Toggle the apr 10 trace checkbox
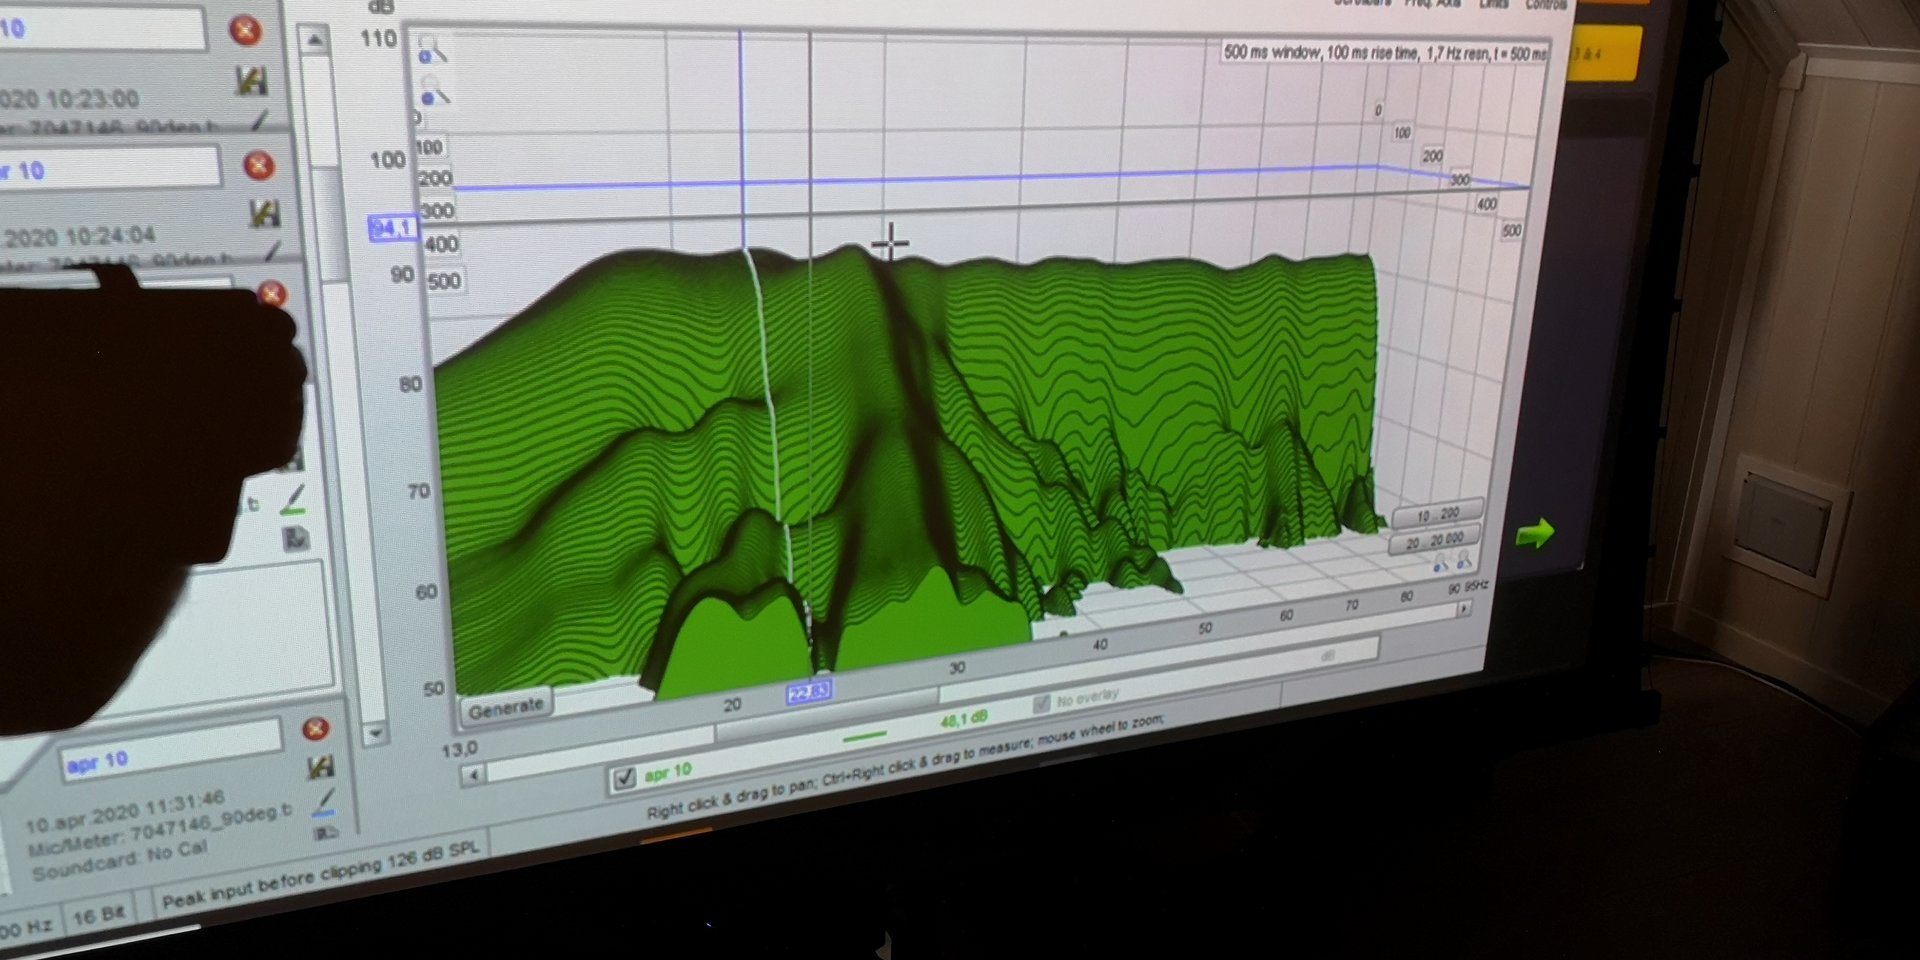The width and height of the screenshot is (1920, 960). point(625,778)
